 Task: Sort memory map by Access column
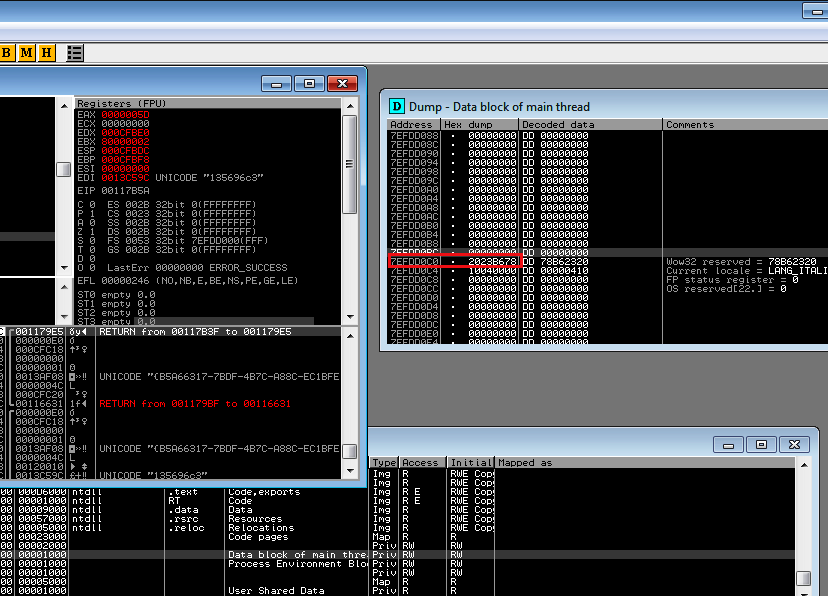pos(421,463)
